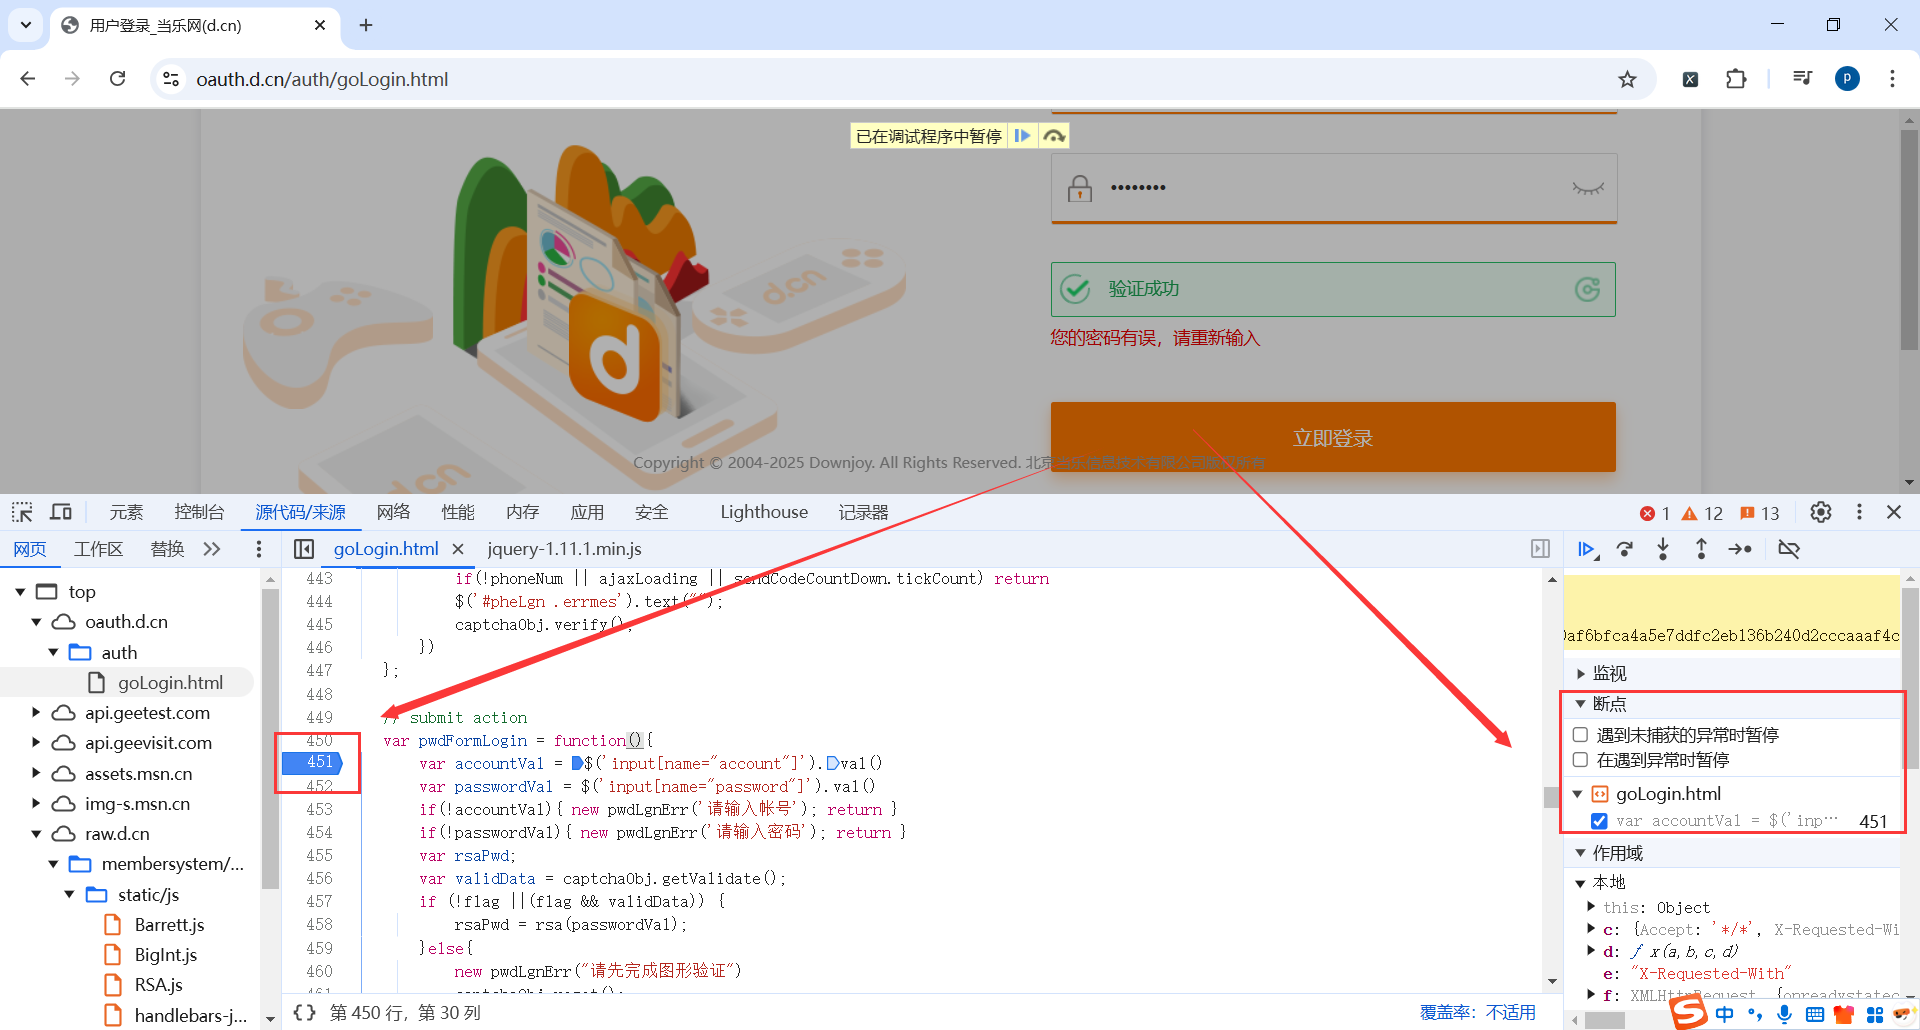Open the Lighthouse tab
Viewport: 1920px width, 1030px height.
pos(764,512)
